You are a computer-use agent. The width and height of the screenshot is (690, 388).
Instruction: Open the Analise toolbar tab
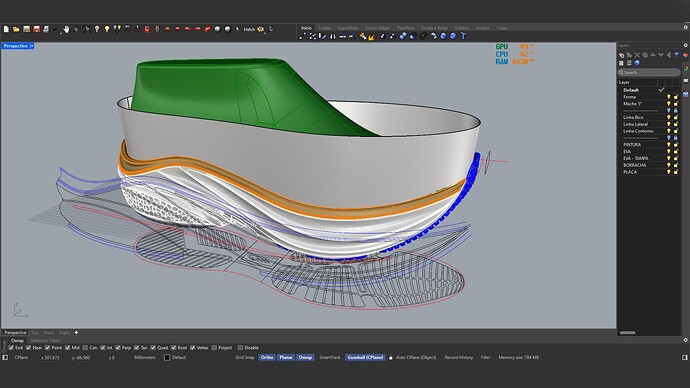click(482, 28)
